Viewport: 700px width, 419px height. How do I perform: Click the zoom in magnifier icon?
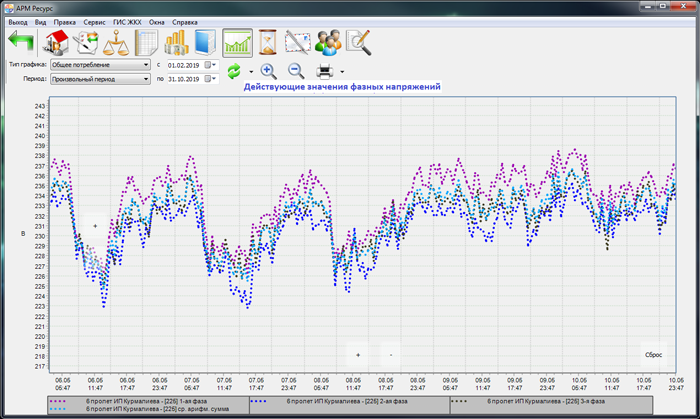pos(268,71)
